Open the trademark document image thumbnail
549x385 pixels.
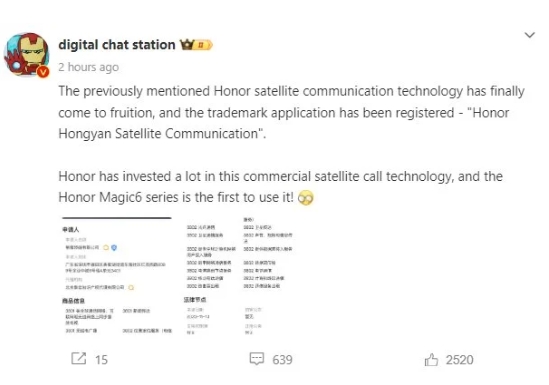pyautogui.click(x=177, y=276)
